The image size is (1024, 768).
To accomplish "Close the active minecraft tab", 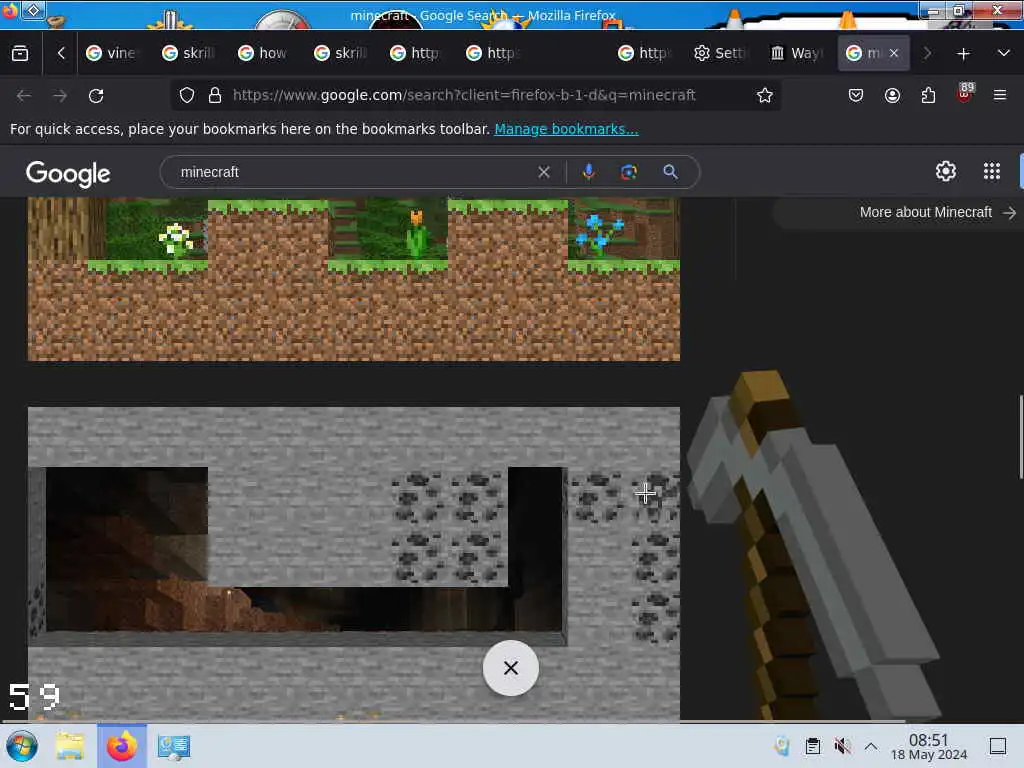I will pyautogui.click(x=894, y=53).
